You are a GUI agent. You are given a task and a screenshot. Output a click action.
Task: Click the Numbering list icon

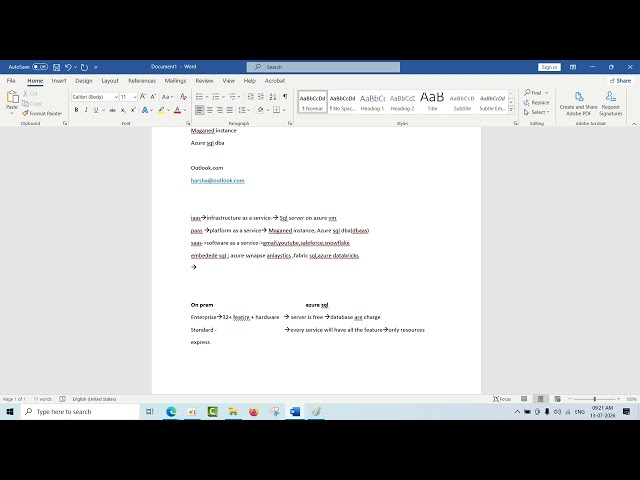click(216, 97)
